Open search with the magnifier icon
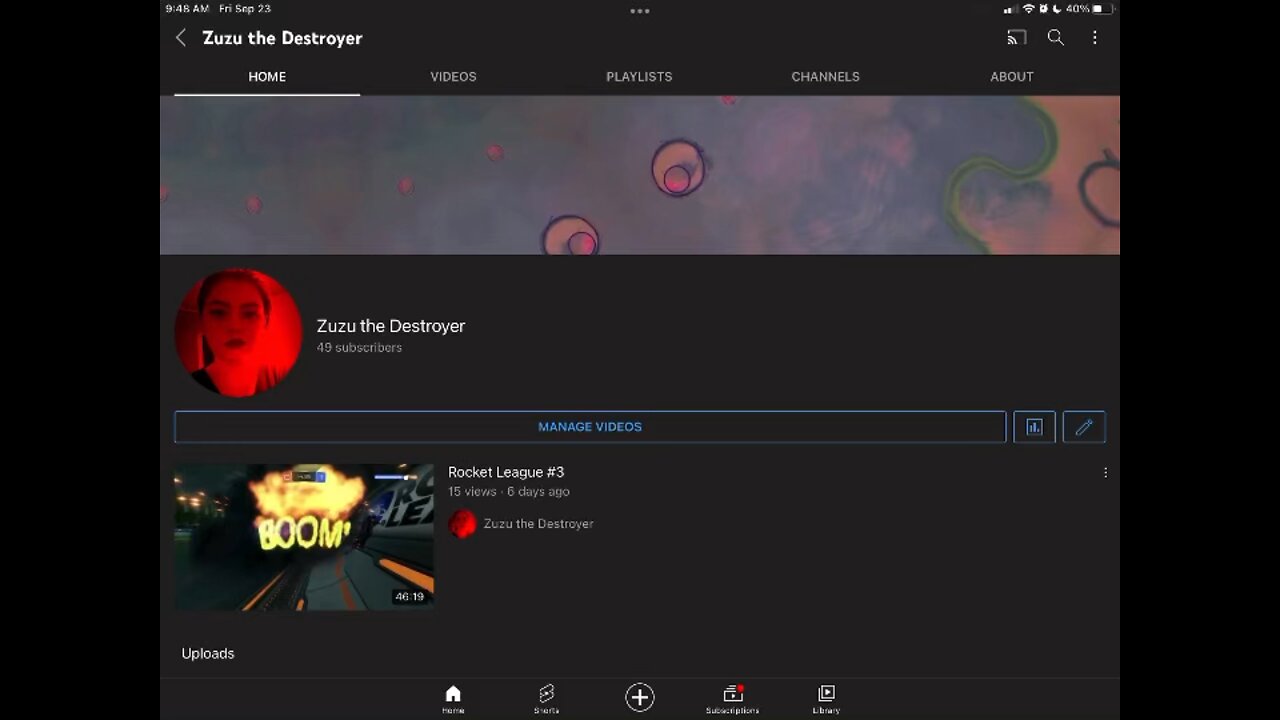This screenshot has width=1280, height=720. pyautogui.click(x=1055, y=38)
